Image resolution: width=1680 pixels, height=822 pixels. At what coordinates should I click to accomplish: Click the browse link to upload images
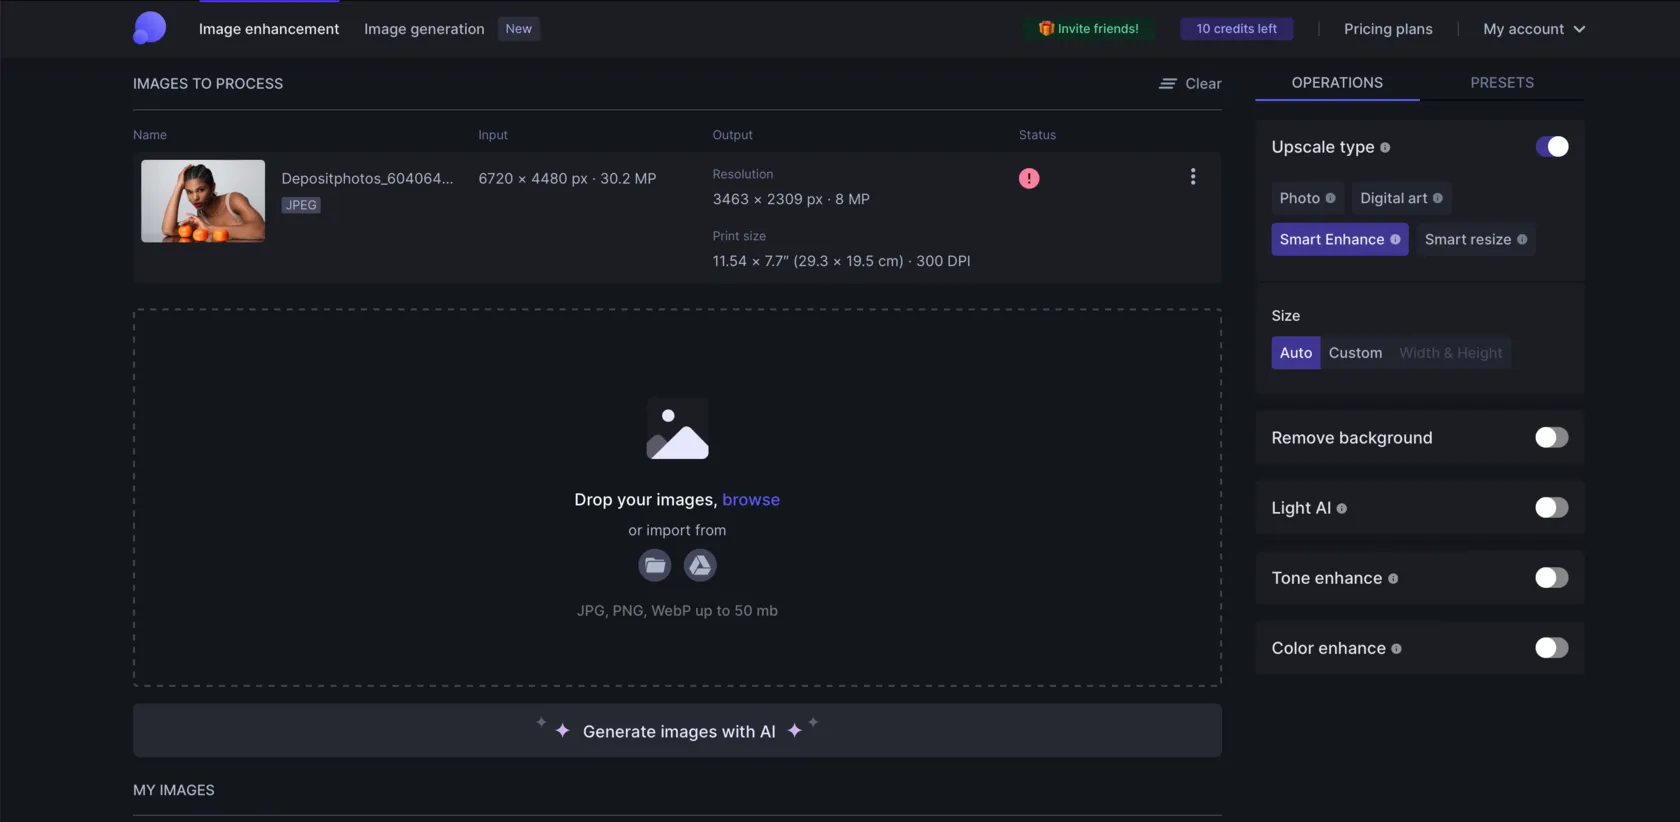(x=750, y=500)
